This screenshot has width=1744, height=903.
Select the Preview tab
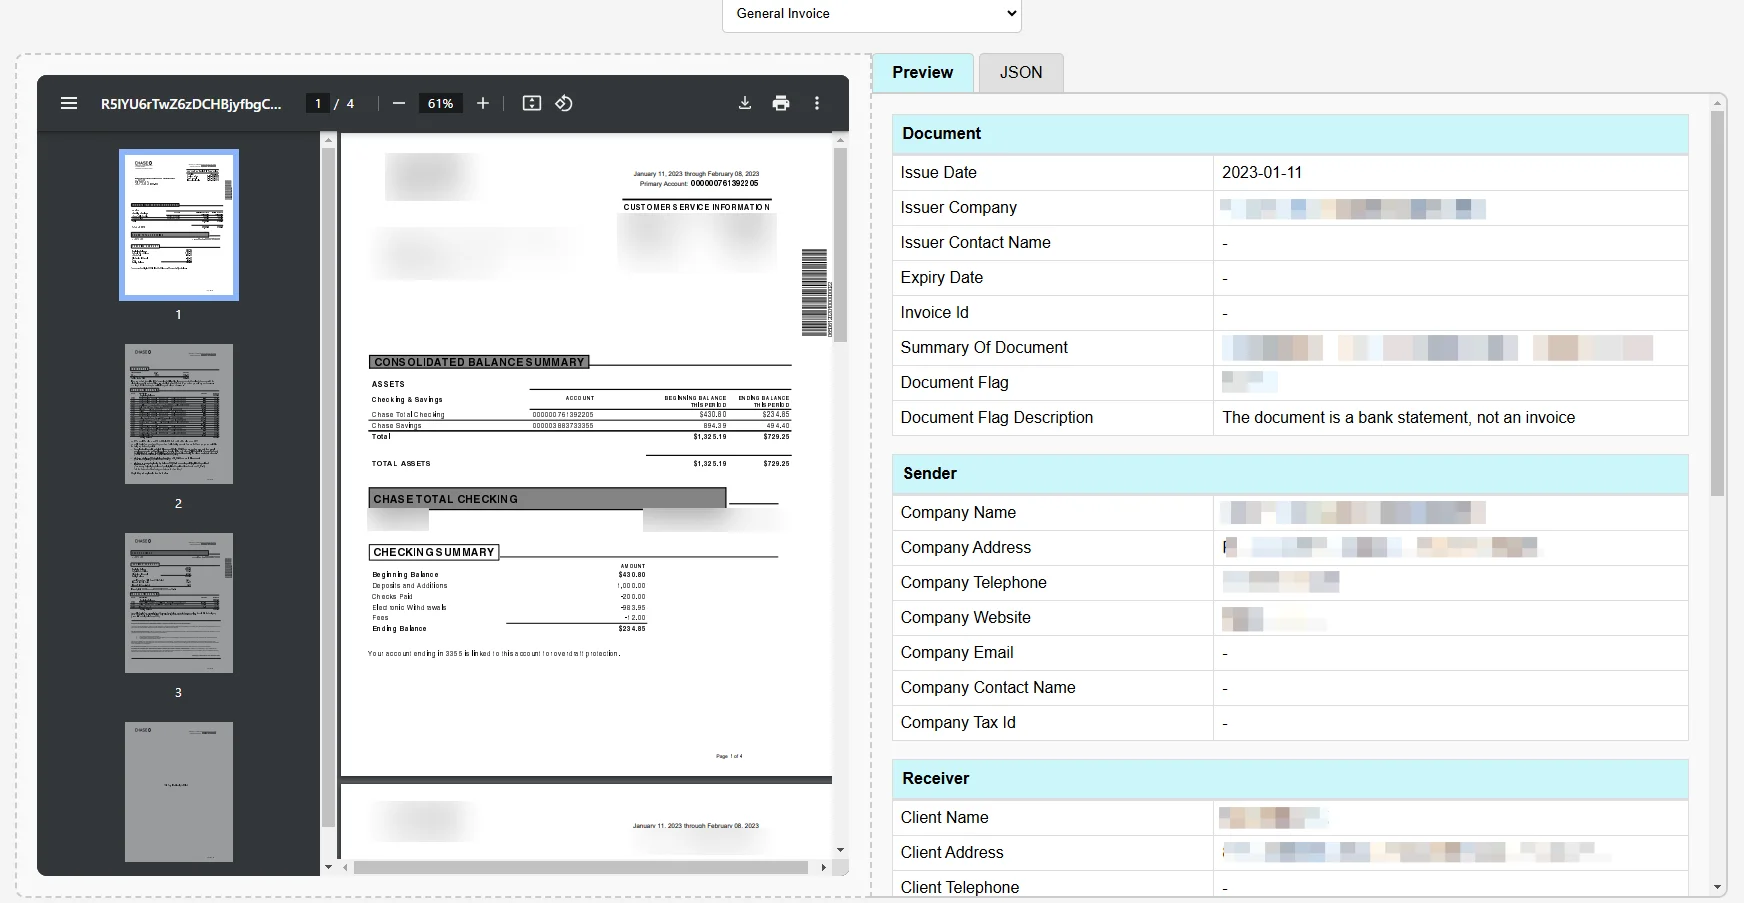click(922, 72)
